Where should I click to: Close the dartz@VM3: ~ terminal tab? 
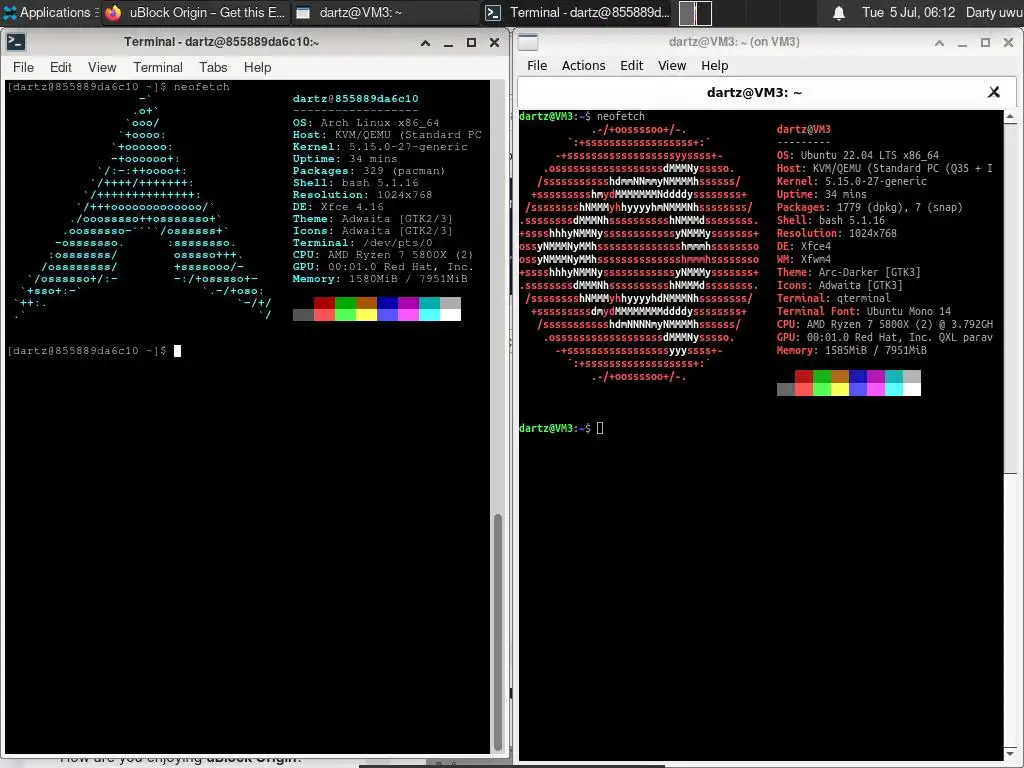994,92
